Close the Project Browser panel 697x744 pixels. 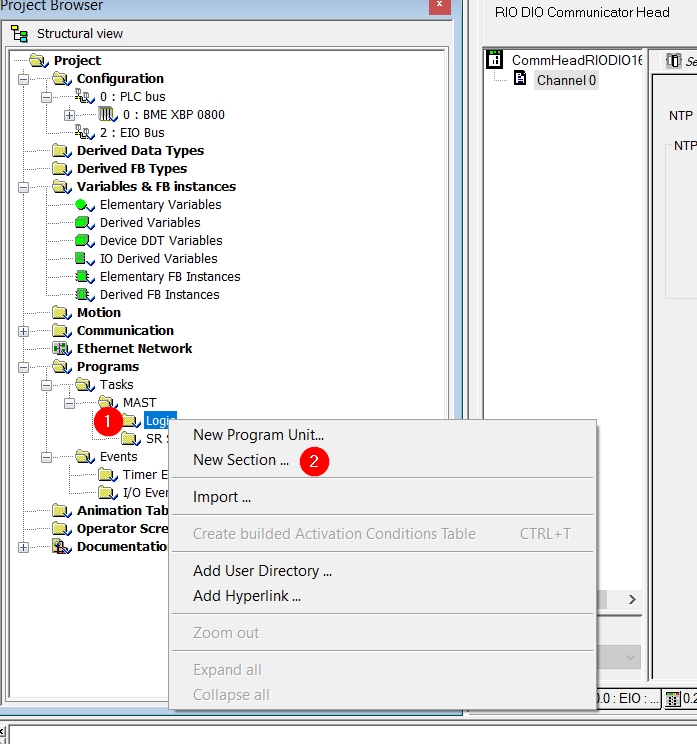tap(439, 5)
